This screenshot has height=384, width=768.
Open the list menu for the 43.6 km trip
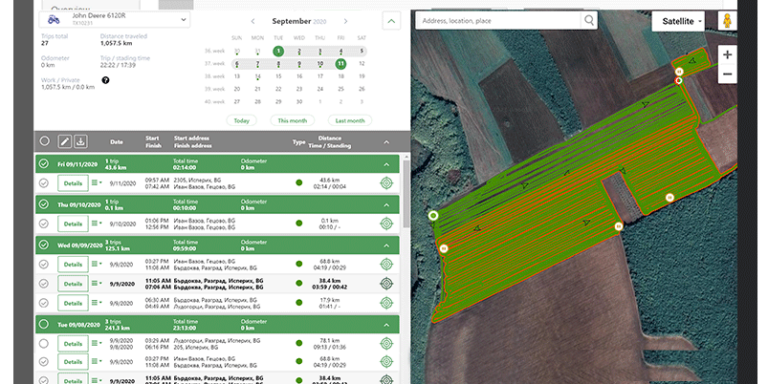tap(96, 183)
